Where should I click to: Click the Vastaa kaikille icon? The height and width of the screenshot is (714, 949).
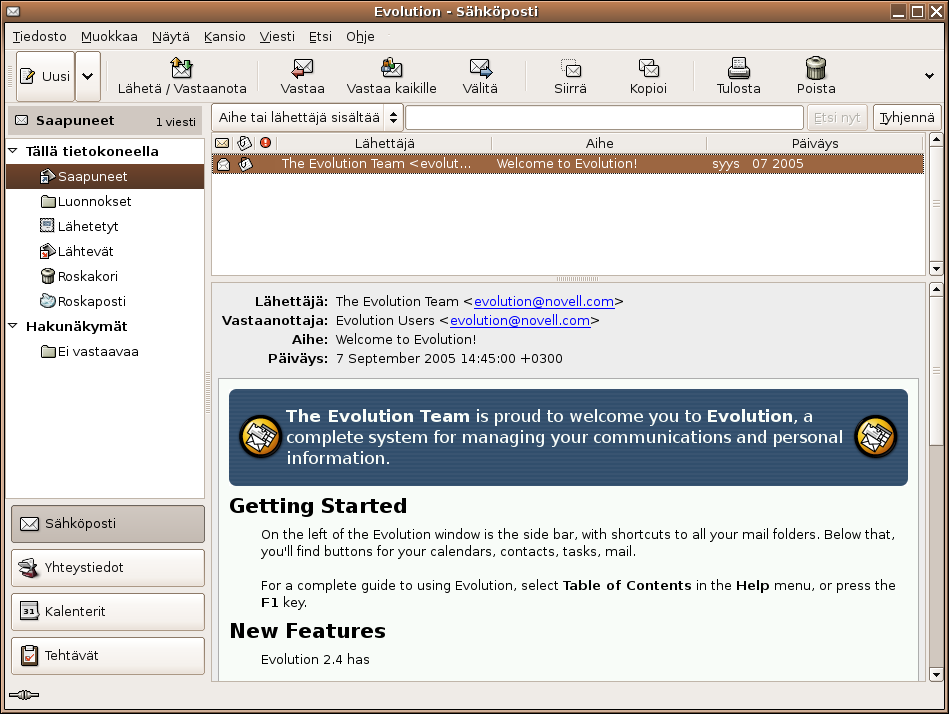pos(391,68)
